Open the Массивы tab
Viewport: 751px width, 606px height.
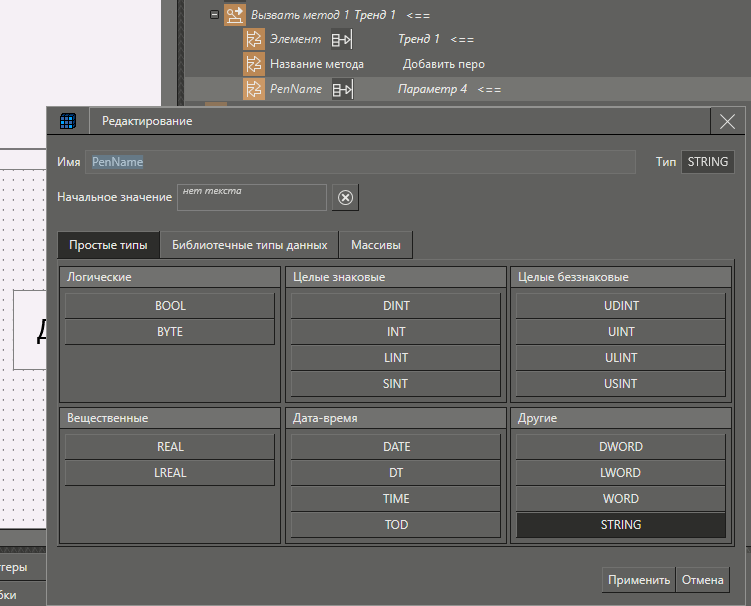(375, 245)
